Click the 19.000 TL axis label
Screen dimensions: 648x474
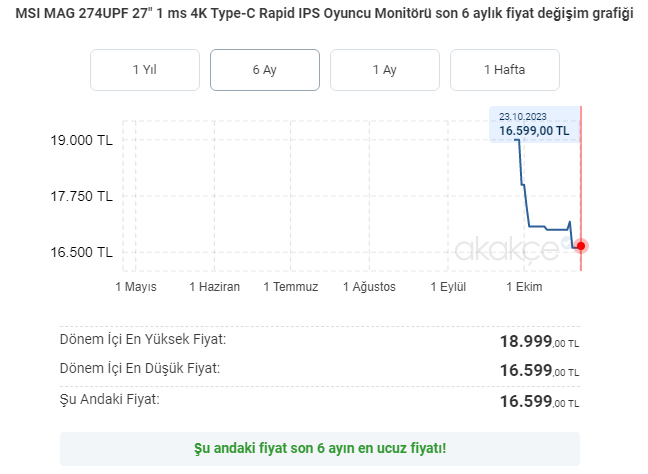tap(81, 141)
